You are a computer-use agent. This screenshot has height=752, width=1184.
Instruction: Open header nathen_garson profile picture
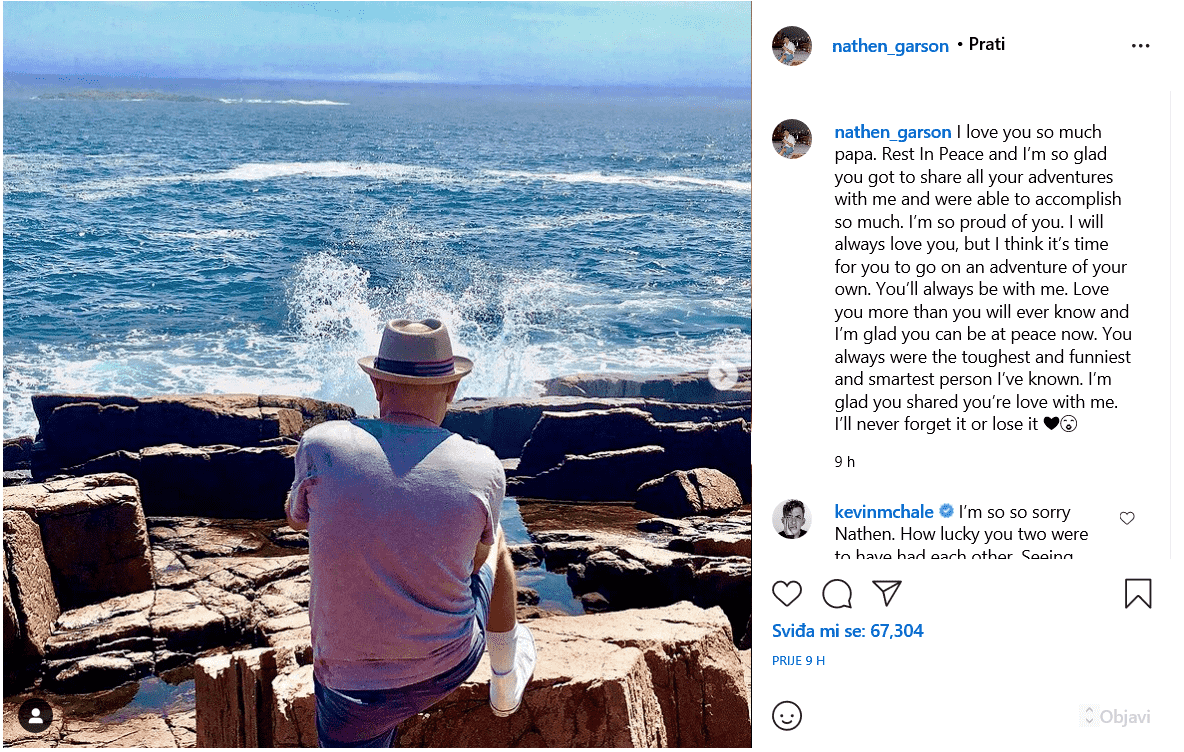click(792, 46)
